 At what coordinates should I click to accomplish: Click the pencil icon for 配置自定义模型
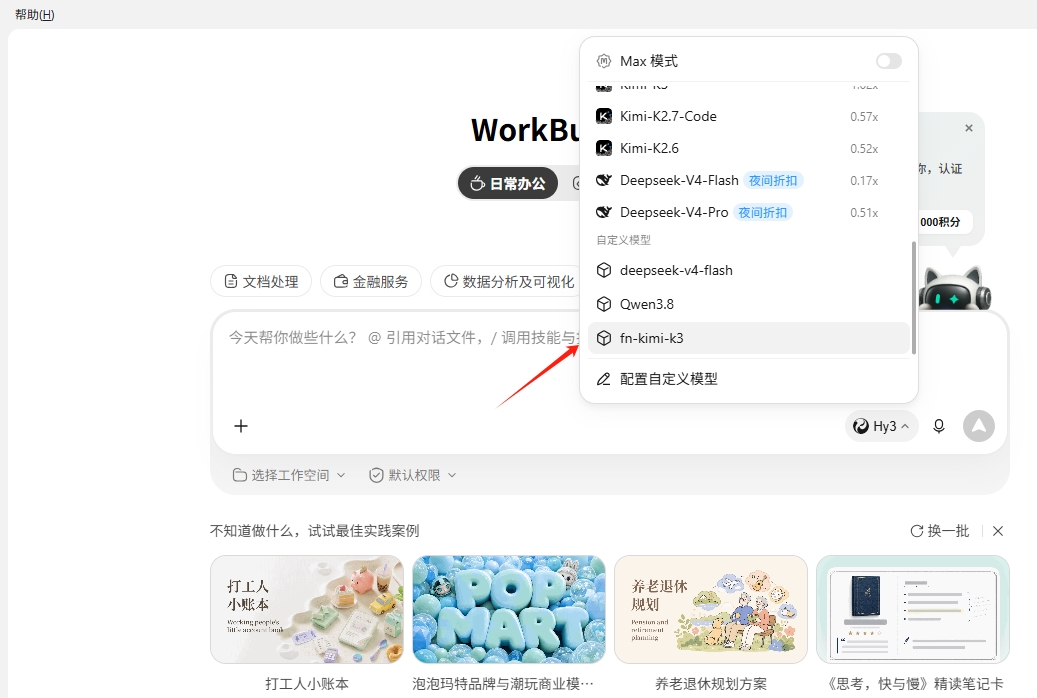click(x=603, y=379)
